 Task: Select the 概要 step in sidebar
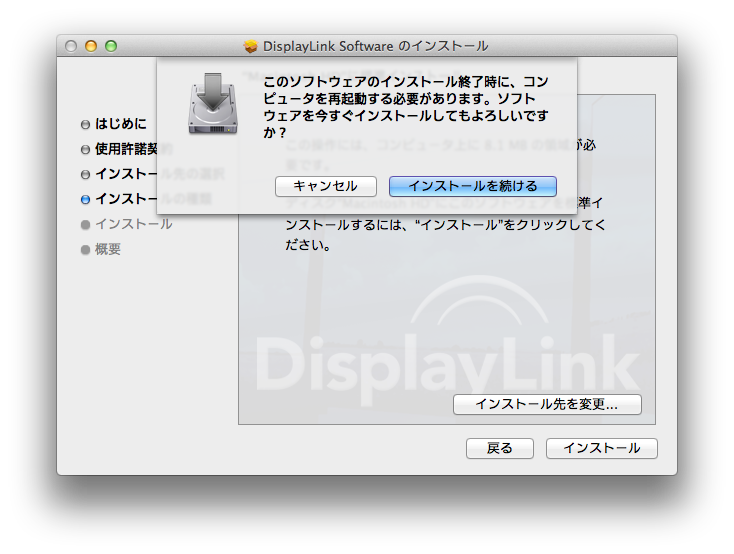click(108, 249)
